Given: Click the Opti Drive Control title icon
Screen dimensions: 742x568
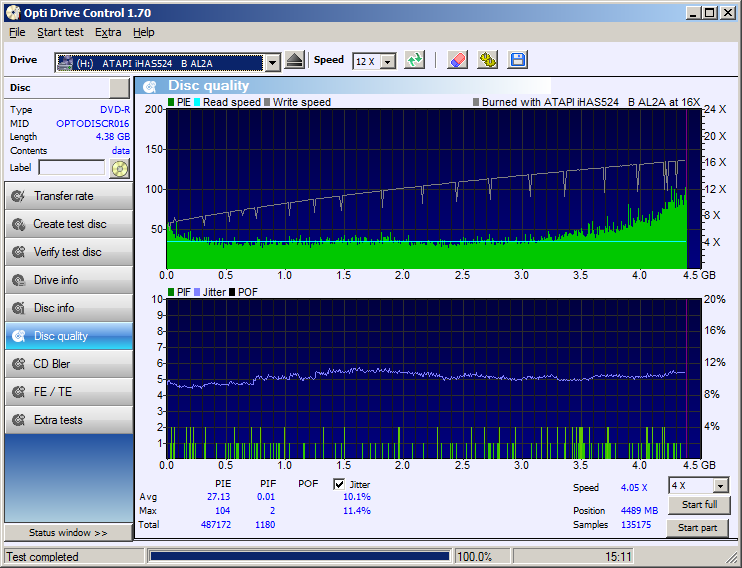Looking at the screenshot, I should pyautogui.click(x=13, y=12).
